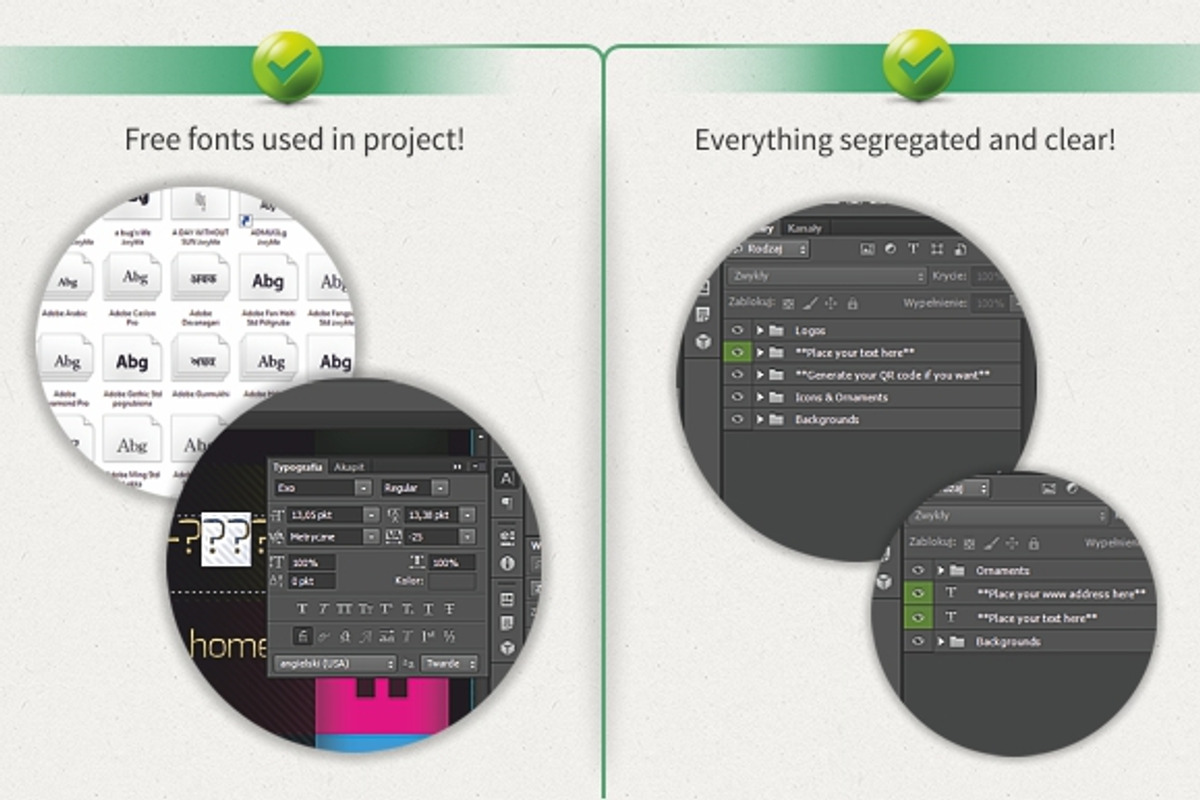Click the pixel layer filter icon above Logos
The height and width of the screenshot is (800, 1200).
867,249
